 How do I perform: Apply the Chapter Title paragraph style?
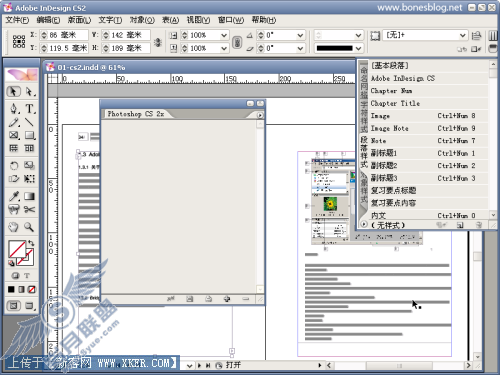395,103
